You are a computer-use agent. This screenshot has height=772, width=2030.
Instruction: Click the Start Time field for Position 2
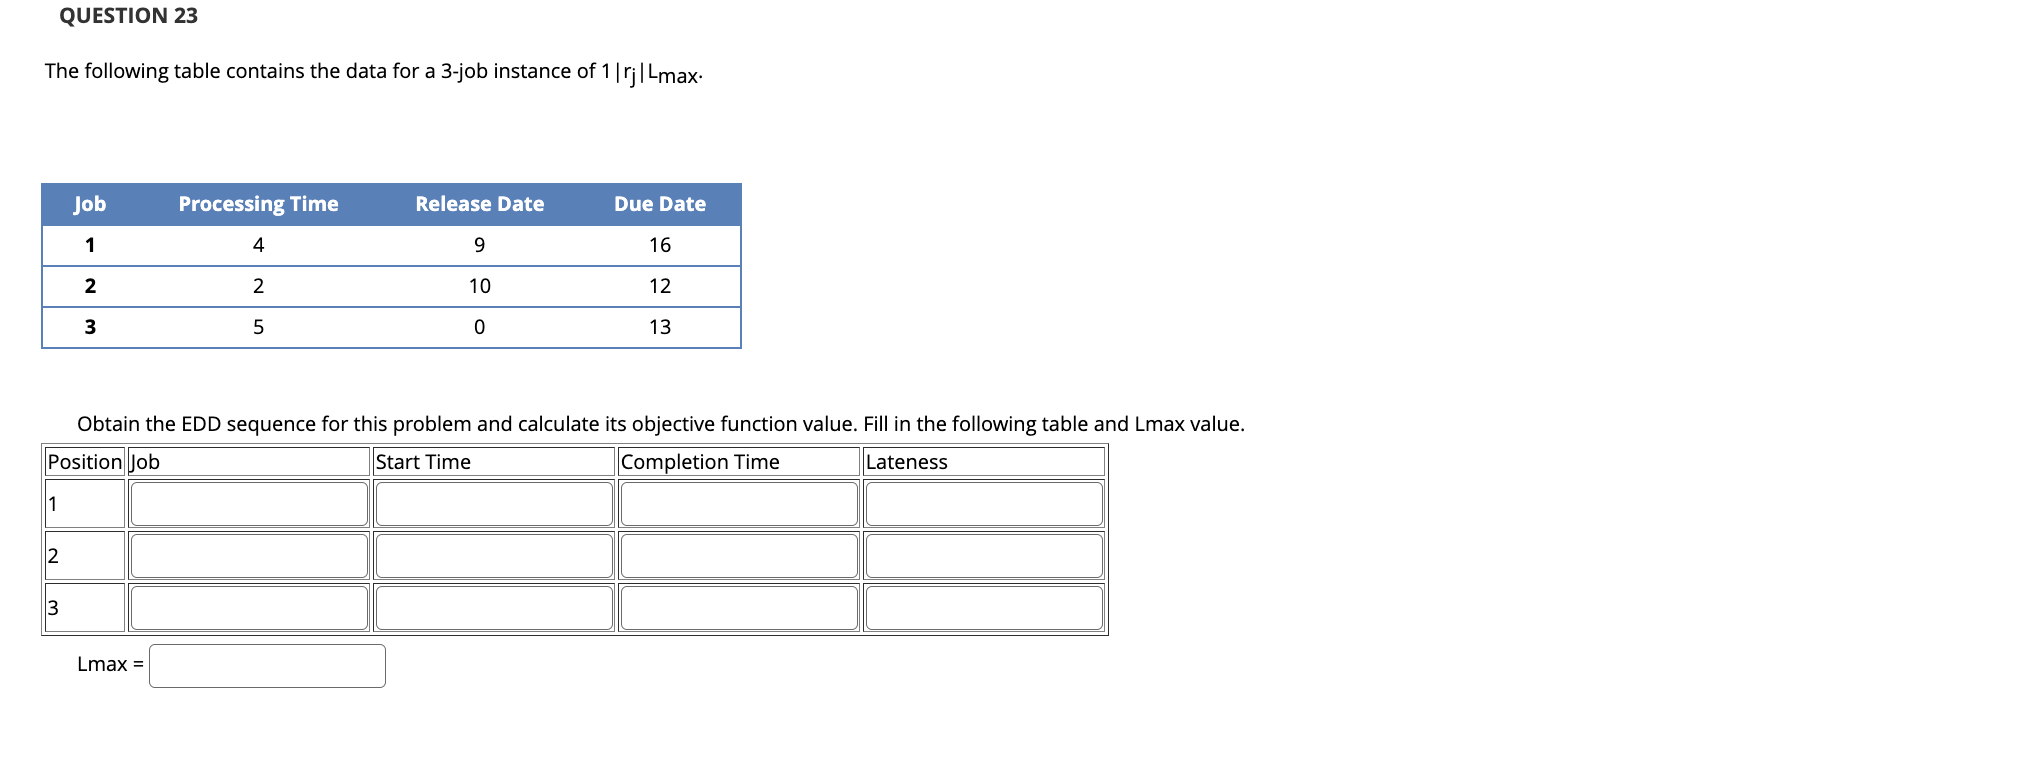coord(494,555)
